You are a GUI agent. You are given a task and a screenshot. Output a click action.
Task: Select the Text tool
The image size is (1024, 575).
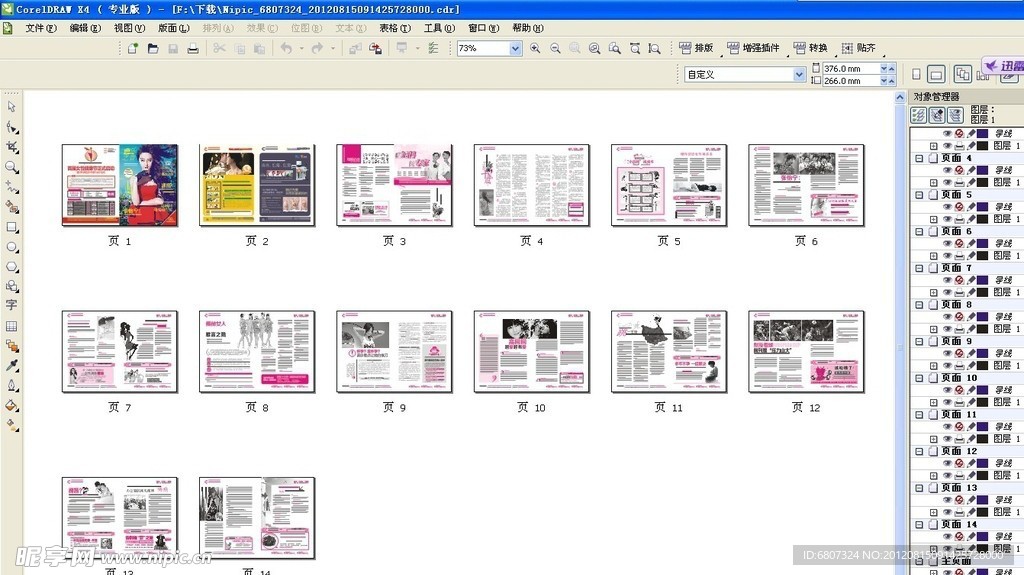click(12, 305)
